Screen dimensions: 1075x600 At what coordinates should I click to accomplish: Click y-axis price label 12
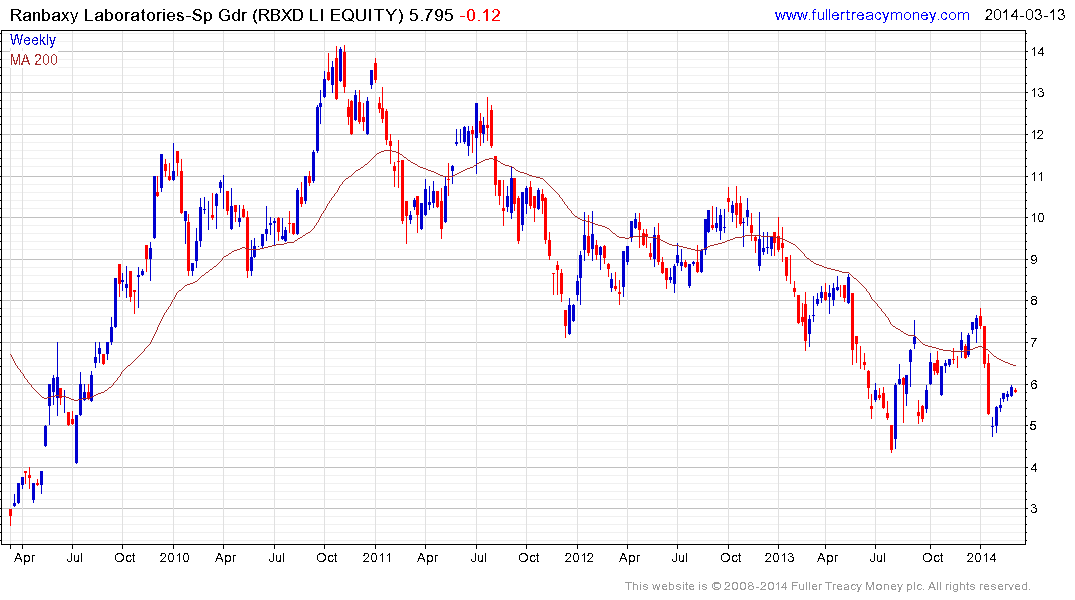[1037, 134]
